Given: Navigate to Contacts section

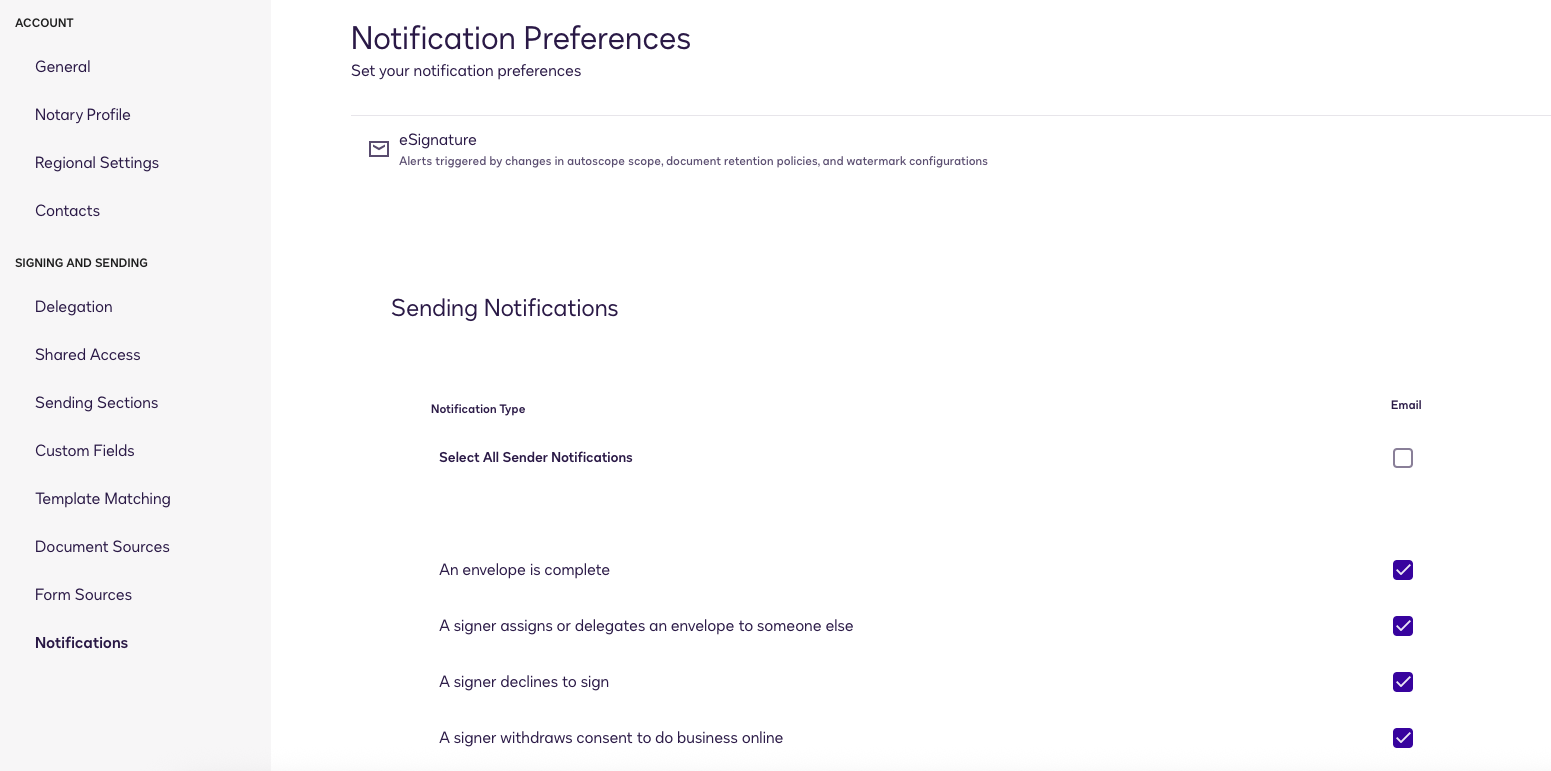Looking at the screenshot, I should (x=68, y=211).
